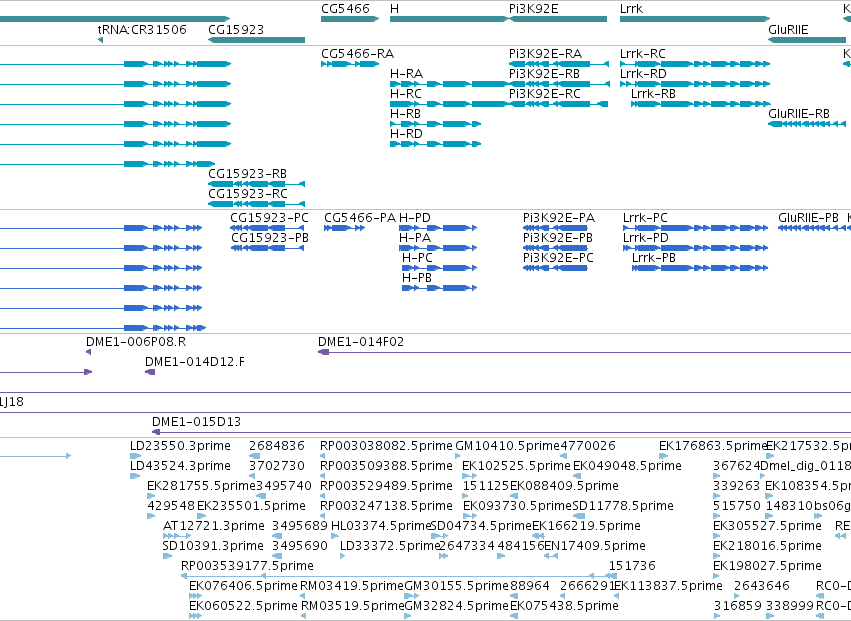Viewport: 851px width, 621px height.
Task: Click the Lrrk-RC transcript label
Action: click(x=643, y=54)
